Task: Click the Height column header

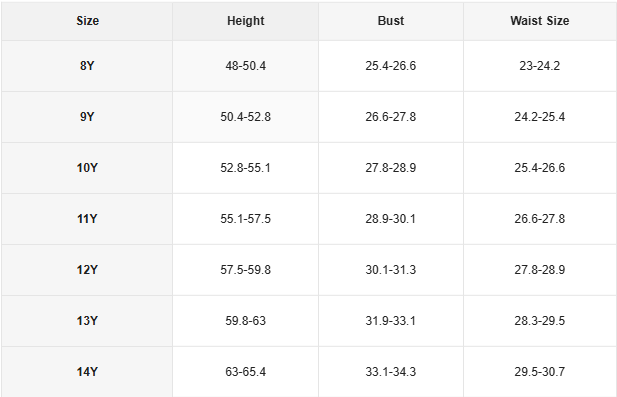Action: point(246,21)
